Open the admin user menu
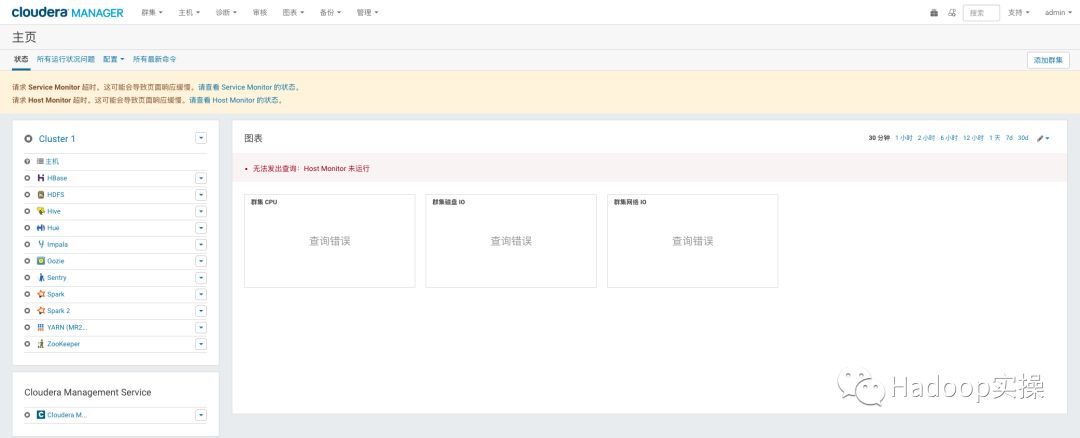The width and height of the screenshot is (1080, 438). click(1057, 12)
